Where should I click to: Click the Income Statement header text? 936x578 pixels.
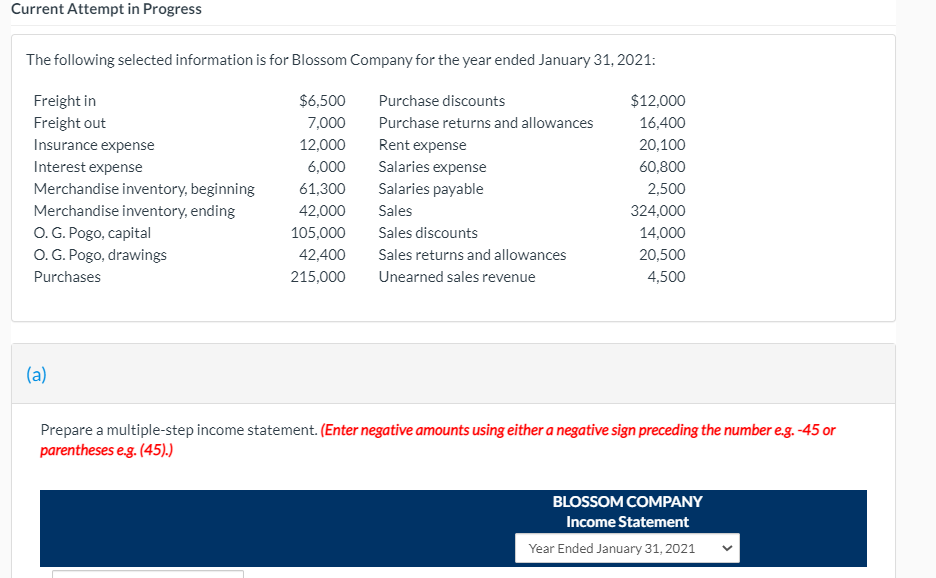(x=627, y=522)
